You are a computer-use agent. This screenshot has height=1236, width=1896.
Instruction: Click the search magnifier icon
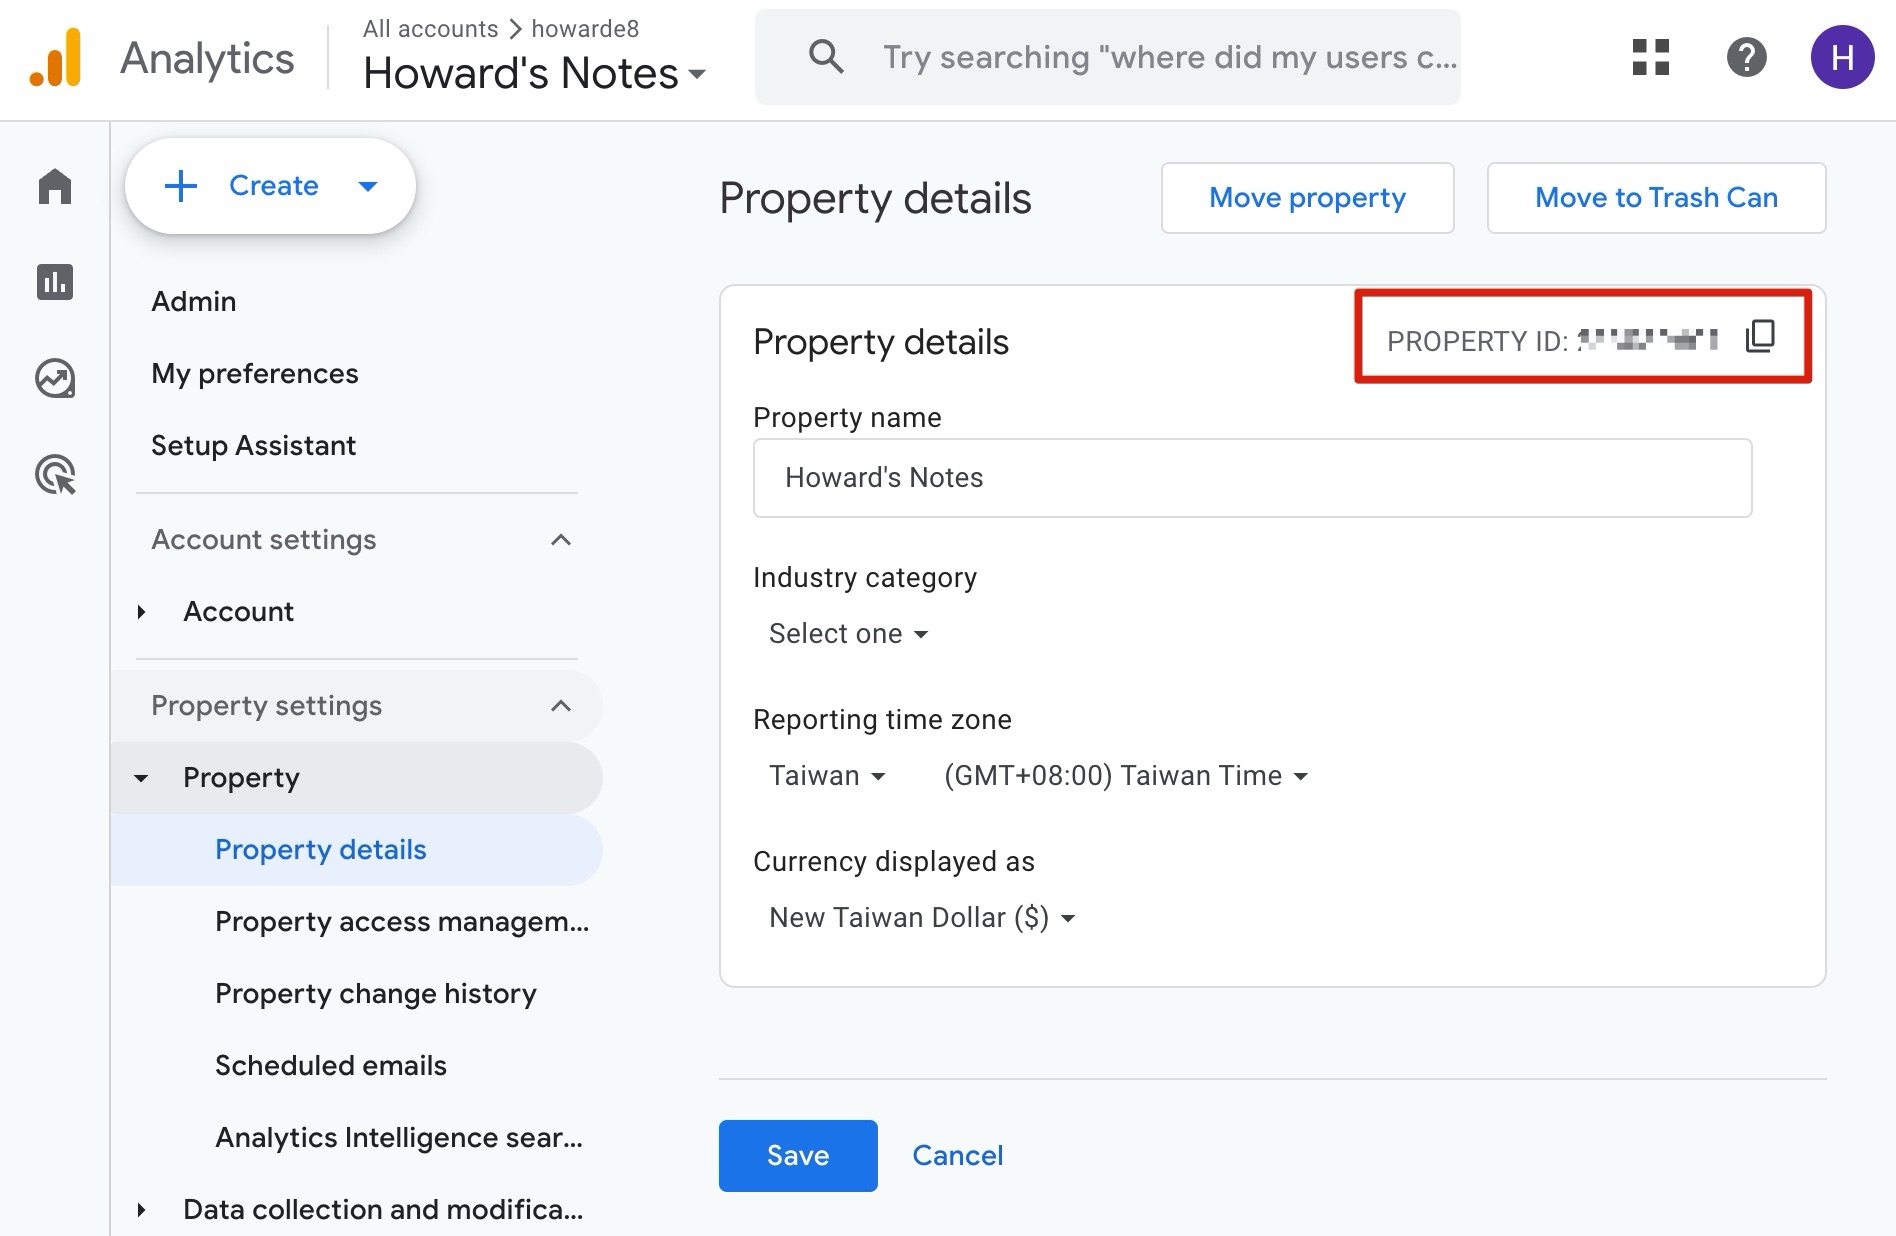[826, 57]
